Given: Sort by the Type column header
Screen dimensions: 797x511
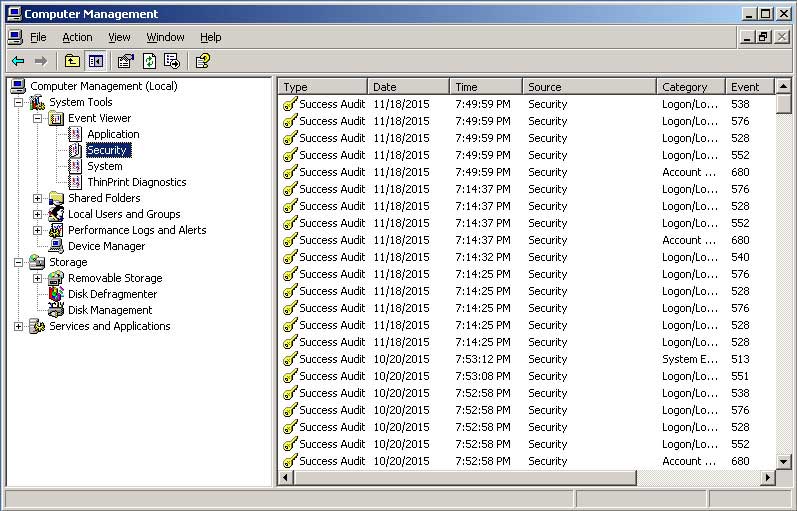Looking at the screenshot, I should coord(323,86).
